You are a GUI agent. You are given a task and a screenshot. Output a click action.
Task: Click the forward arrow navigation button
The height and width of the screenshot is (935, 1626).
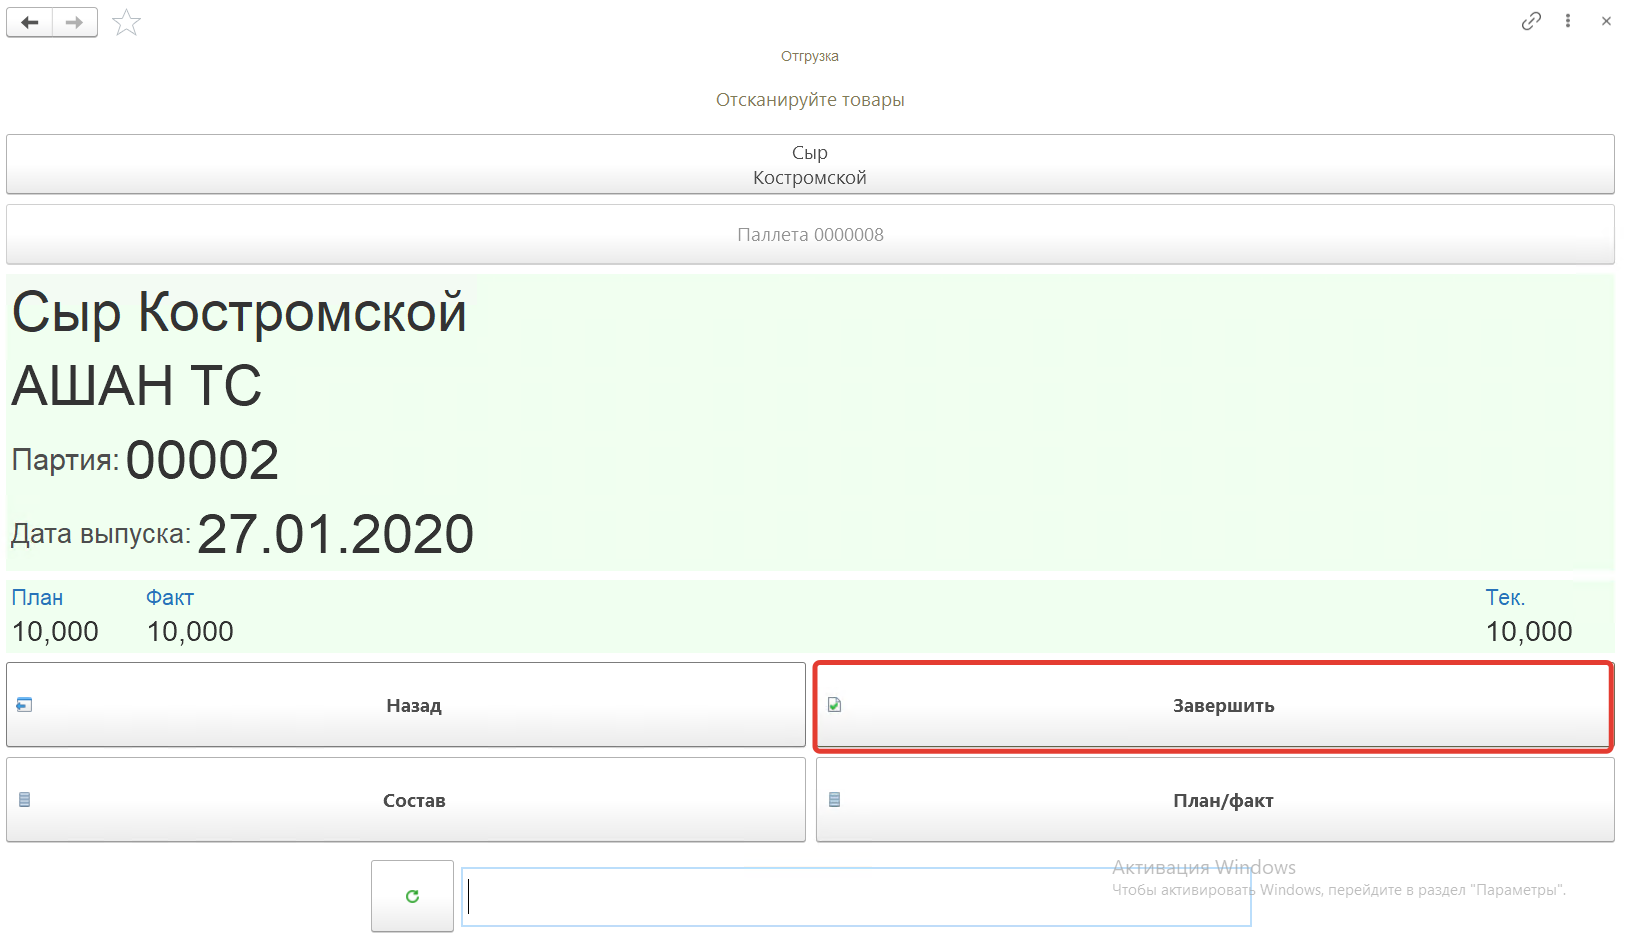click(x=75, y=22)
